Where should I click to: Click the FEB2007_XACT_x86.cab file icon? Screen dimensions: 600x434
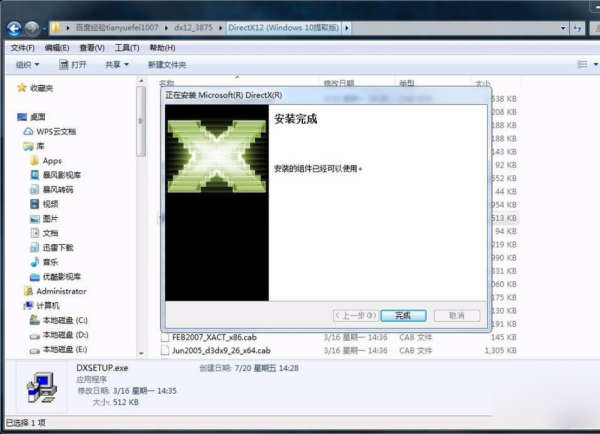(165, 337)
